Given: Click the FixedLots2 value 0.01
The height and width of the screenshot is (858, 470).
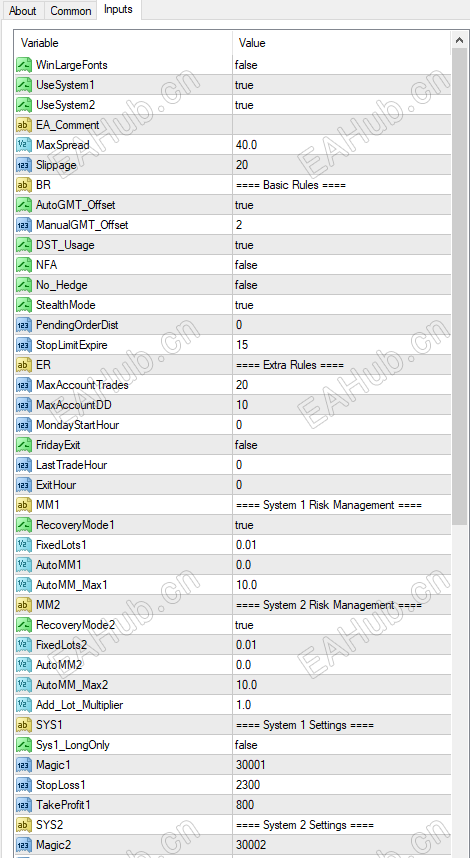Looking at the screenshot, I should (x=246, y=645).
